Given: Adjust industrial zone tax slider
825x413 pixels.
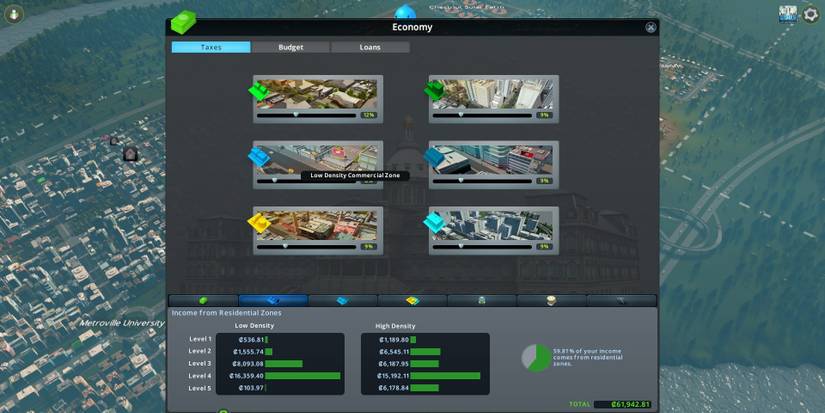Looking at the screenshot, I should [306, 246].
